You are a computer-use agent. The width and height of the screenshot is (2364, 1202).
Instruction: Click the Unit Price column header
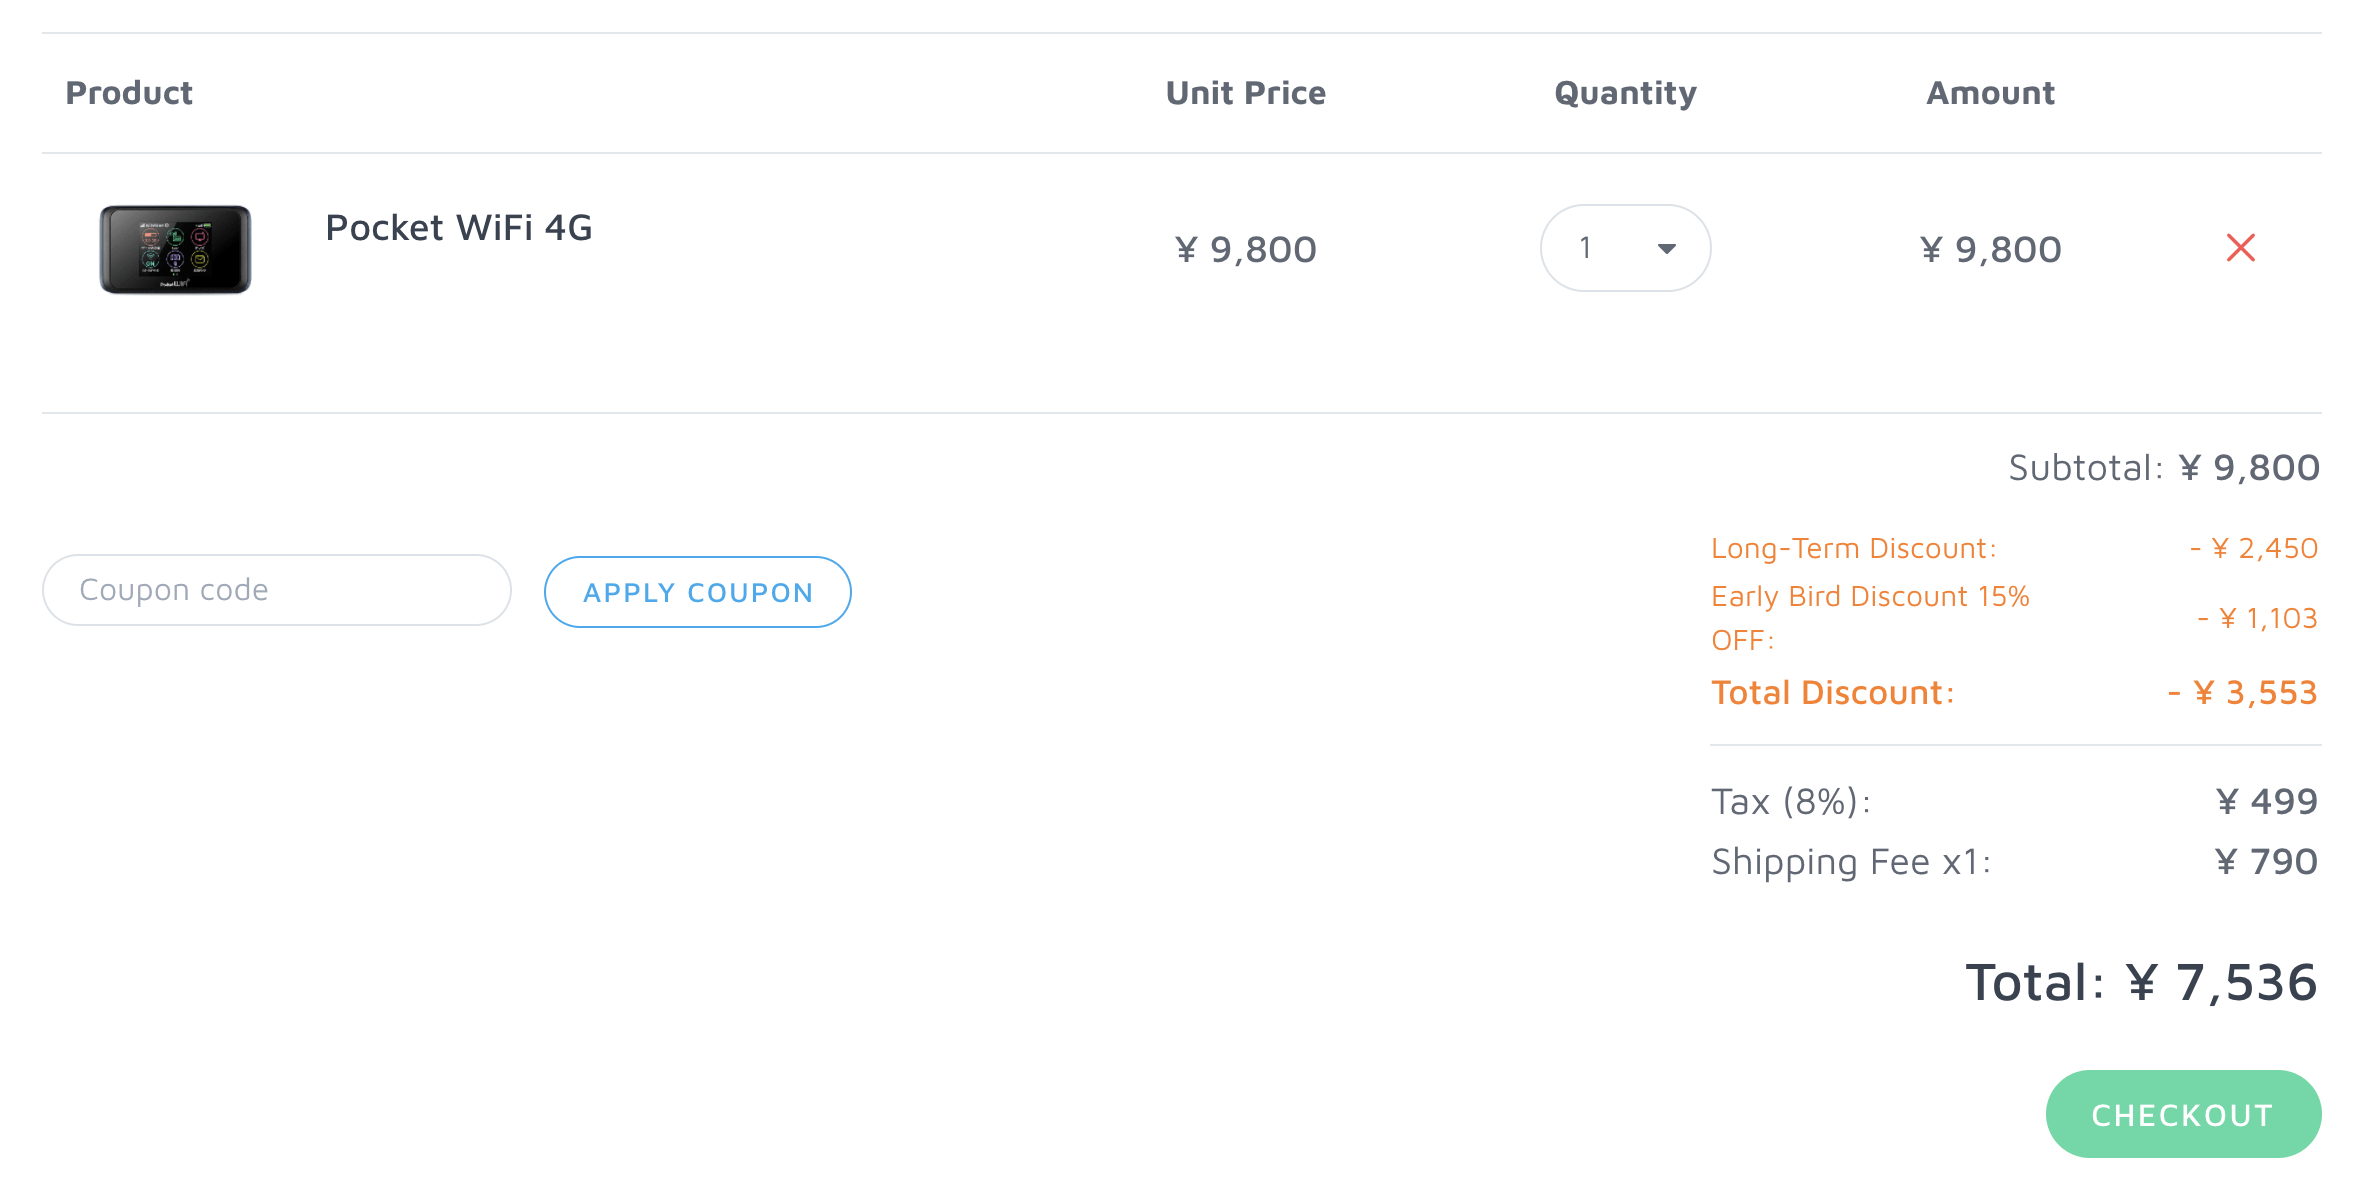[1246, 93]
